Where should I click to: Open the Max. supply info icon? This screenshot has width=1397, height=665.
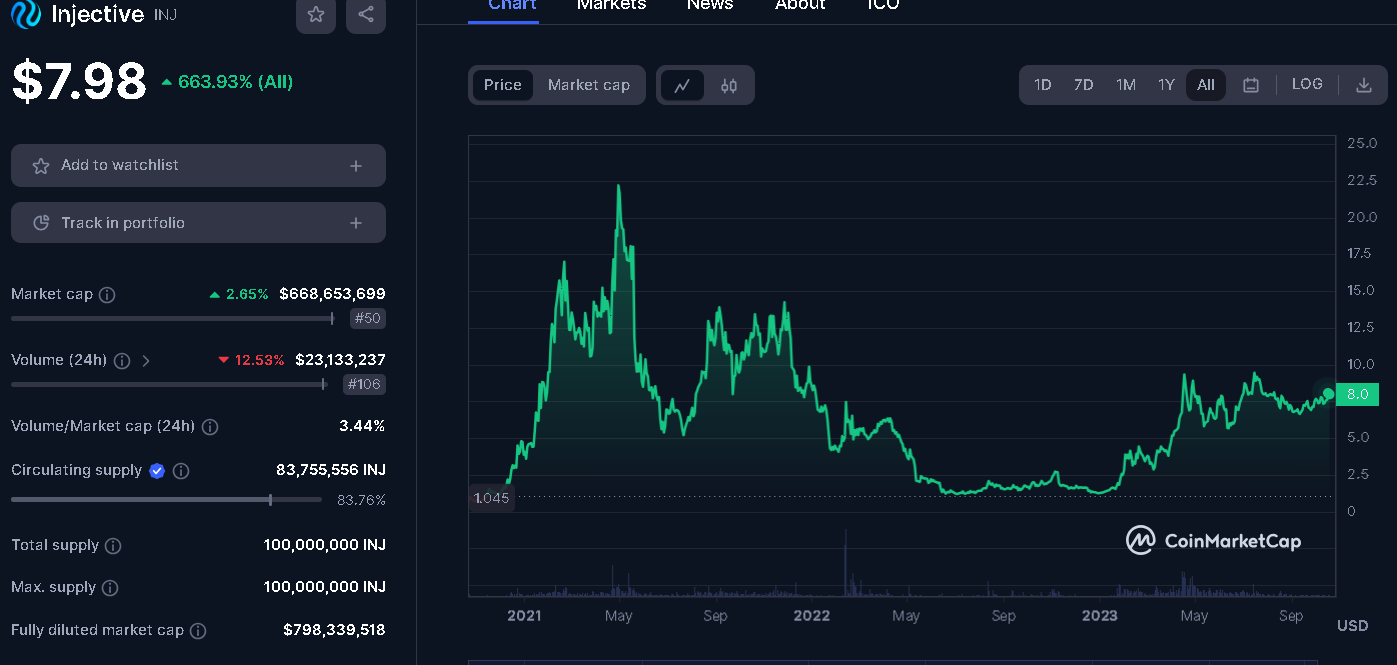click(110, 588)
